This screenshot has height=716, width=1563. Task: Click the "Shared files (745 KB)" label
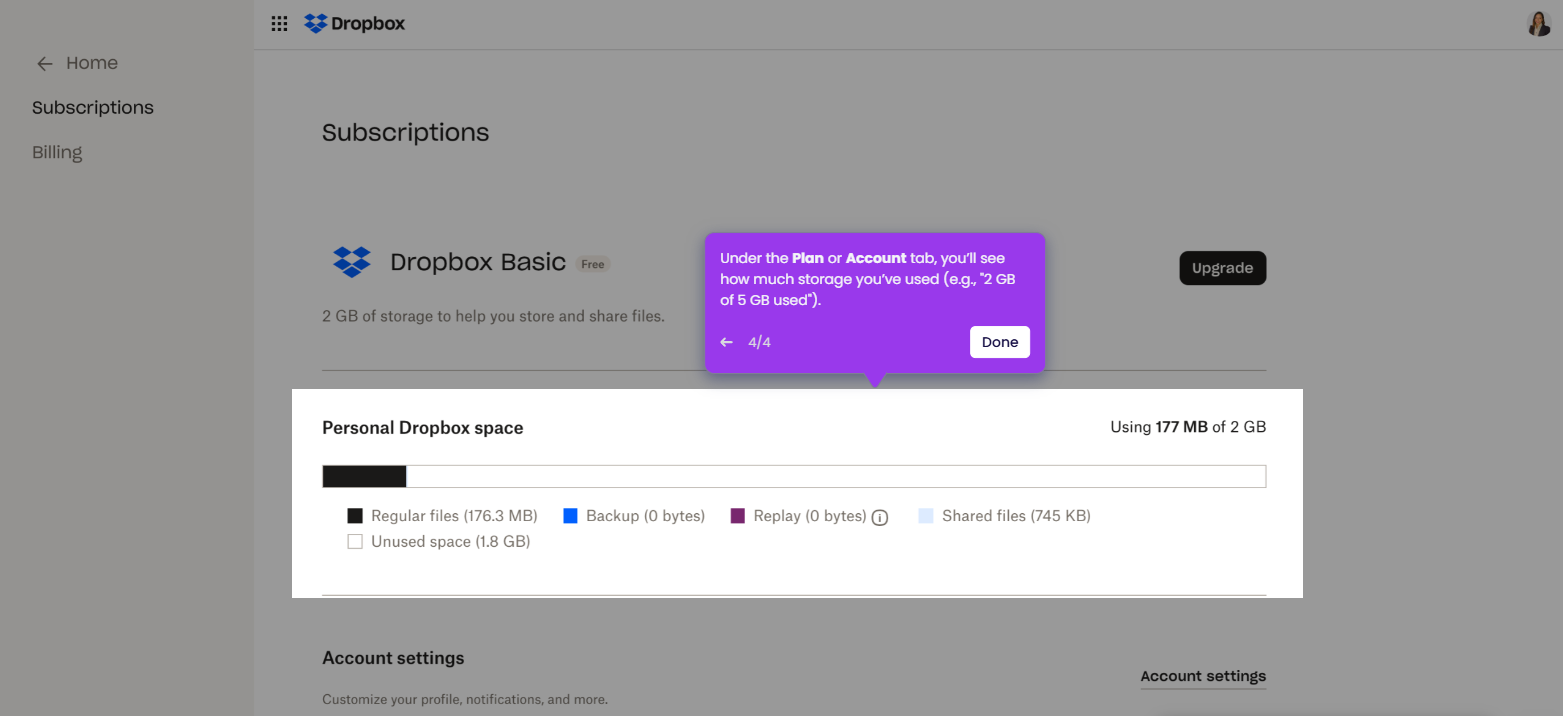click(1016, 516)
